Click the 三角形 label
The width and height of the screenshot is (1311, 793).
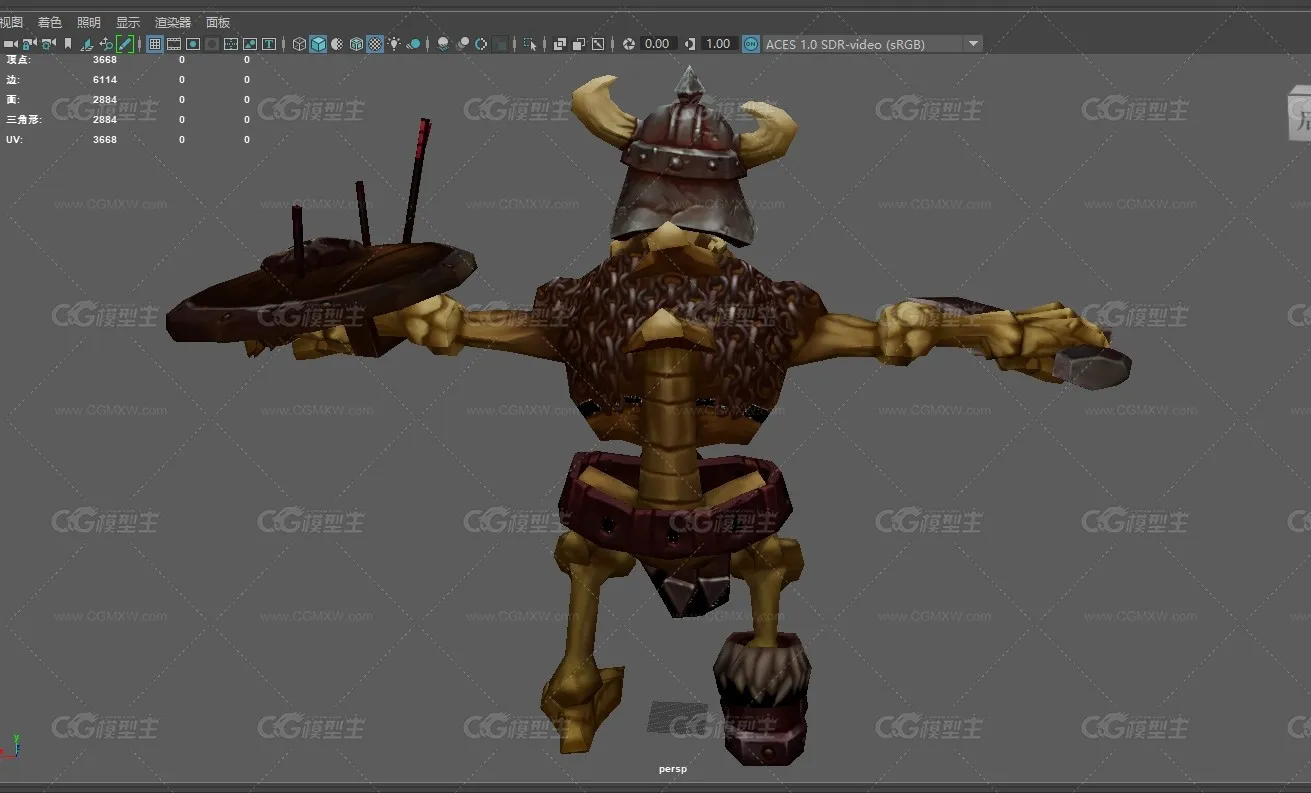click(24, 120)
